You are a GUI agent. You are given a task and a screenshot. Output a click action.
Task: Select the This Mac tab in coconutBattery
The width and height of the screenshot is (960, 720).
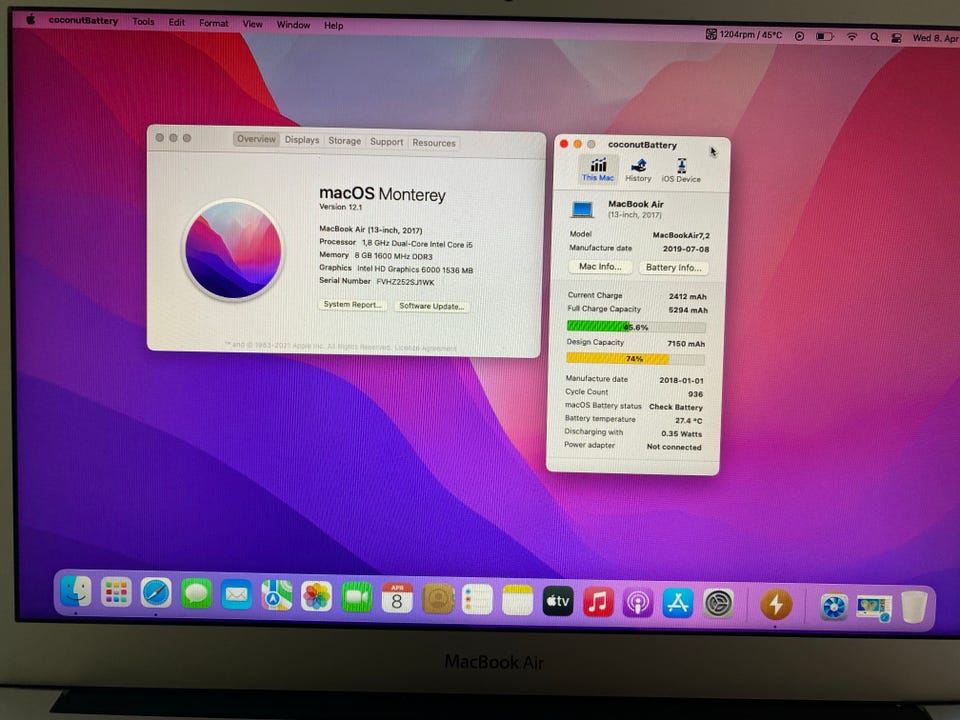point(598,169)
